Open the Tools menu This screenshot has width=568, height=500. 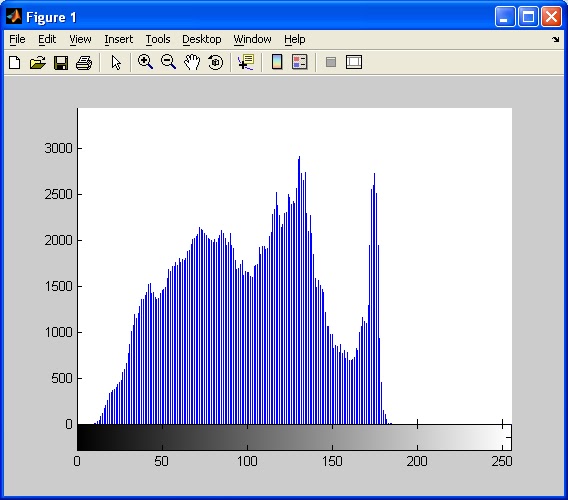(x=158, y=39)
